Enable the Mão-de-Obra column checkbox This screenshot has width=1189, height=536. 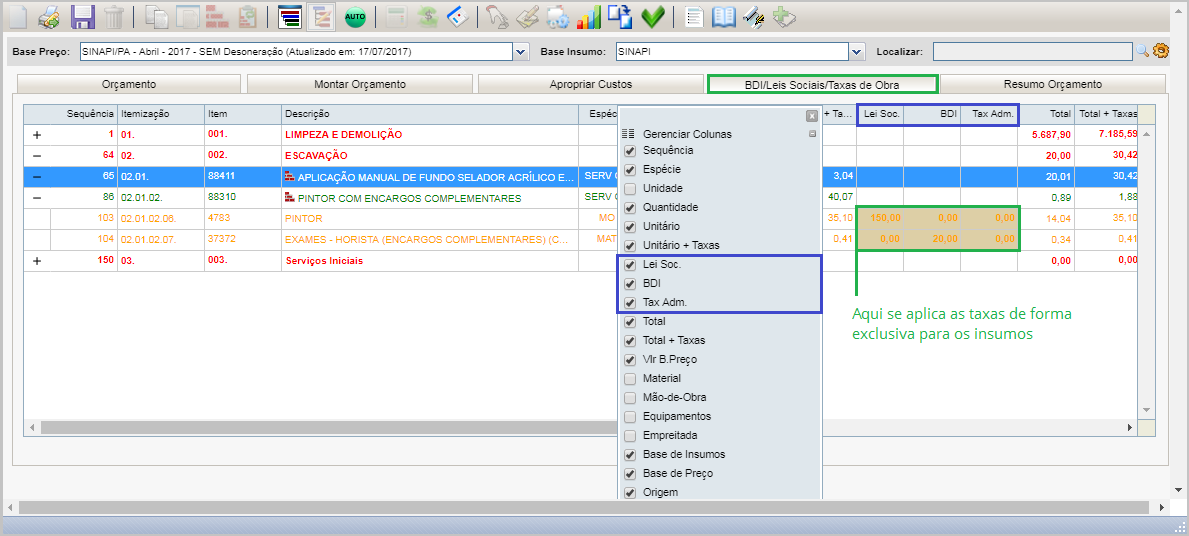tap(629, 397)
